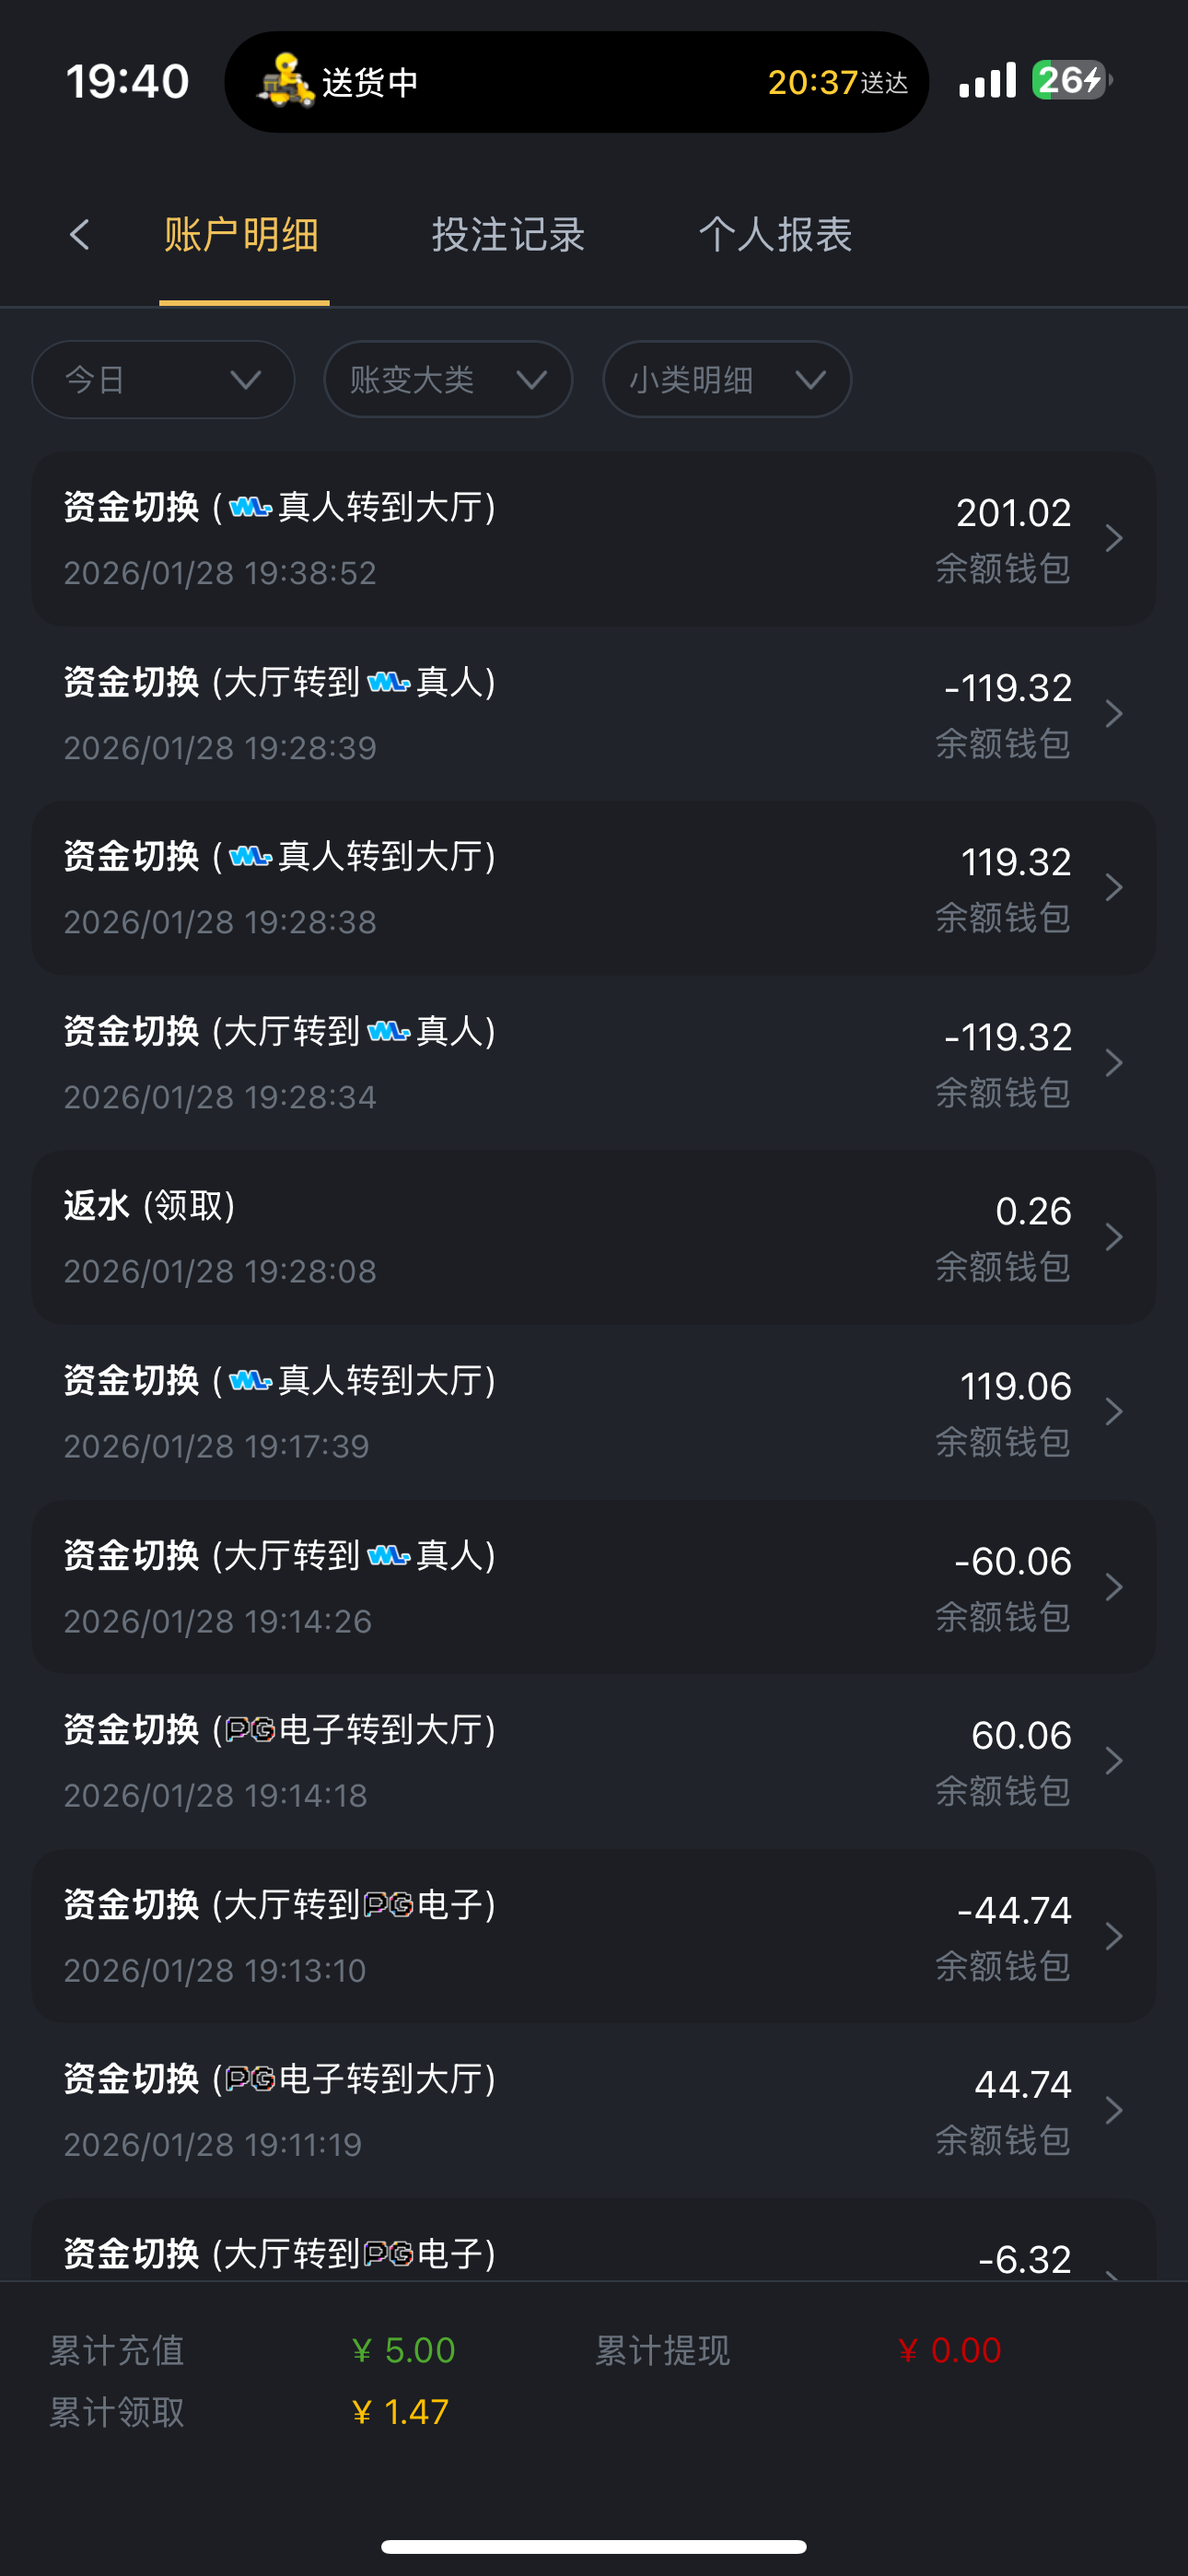Viewport: 1188px width, 2576px height.
Task: Switch to the 投注记录 tab
Action: click(508, 235)
